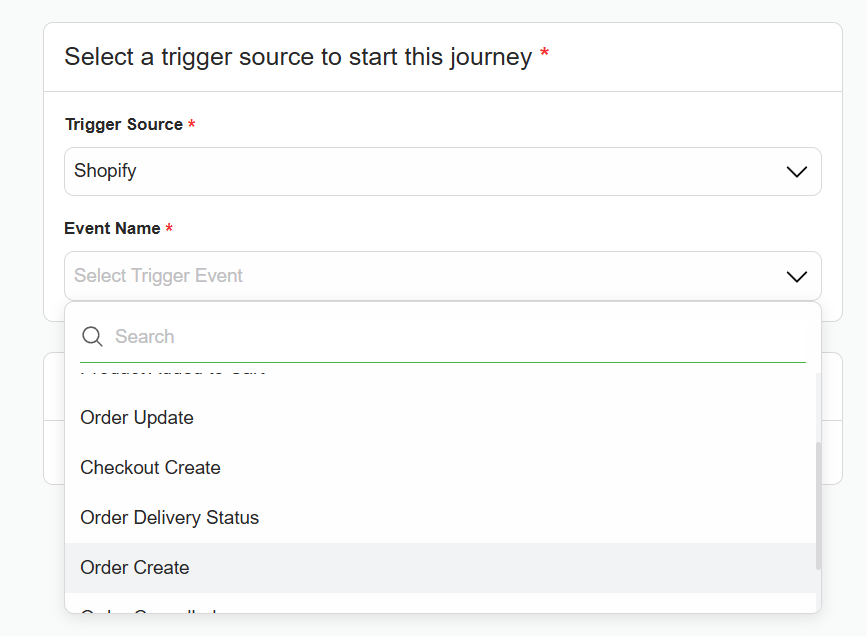Viewport: 867px width, 636px height.
Task: Select the Order Update event
Action: coord(137,418)
